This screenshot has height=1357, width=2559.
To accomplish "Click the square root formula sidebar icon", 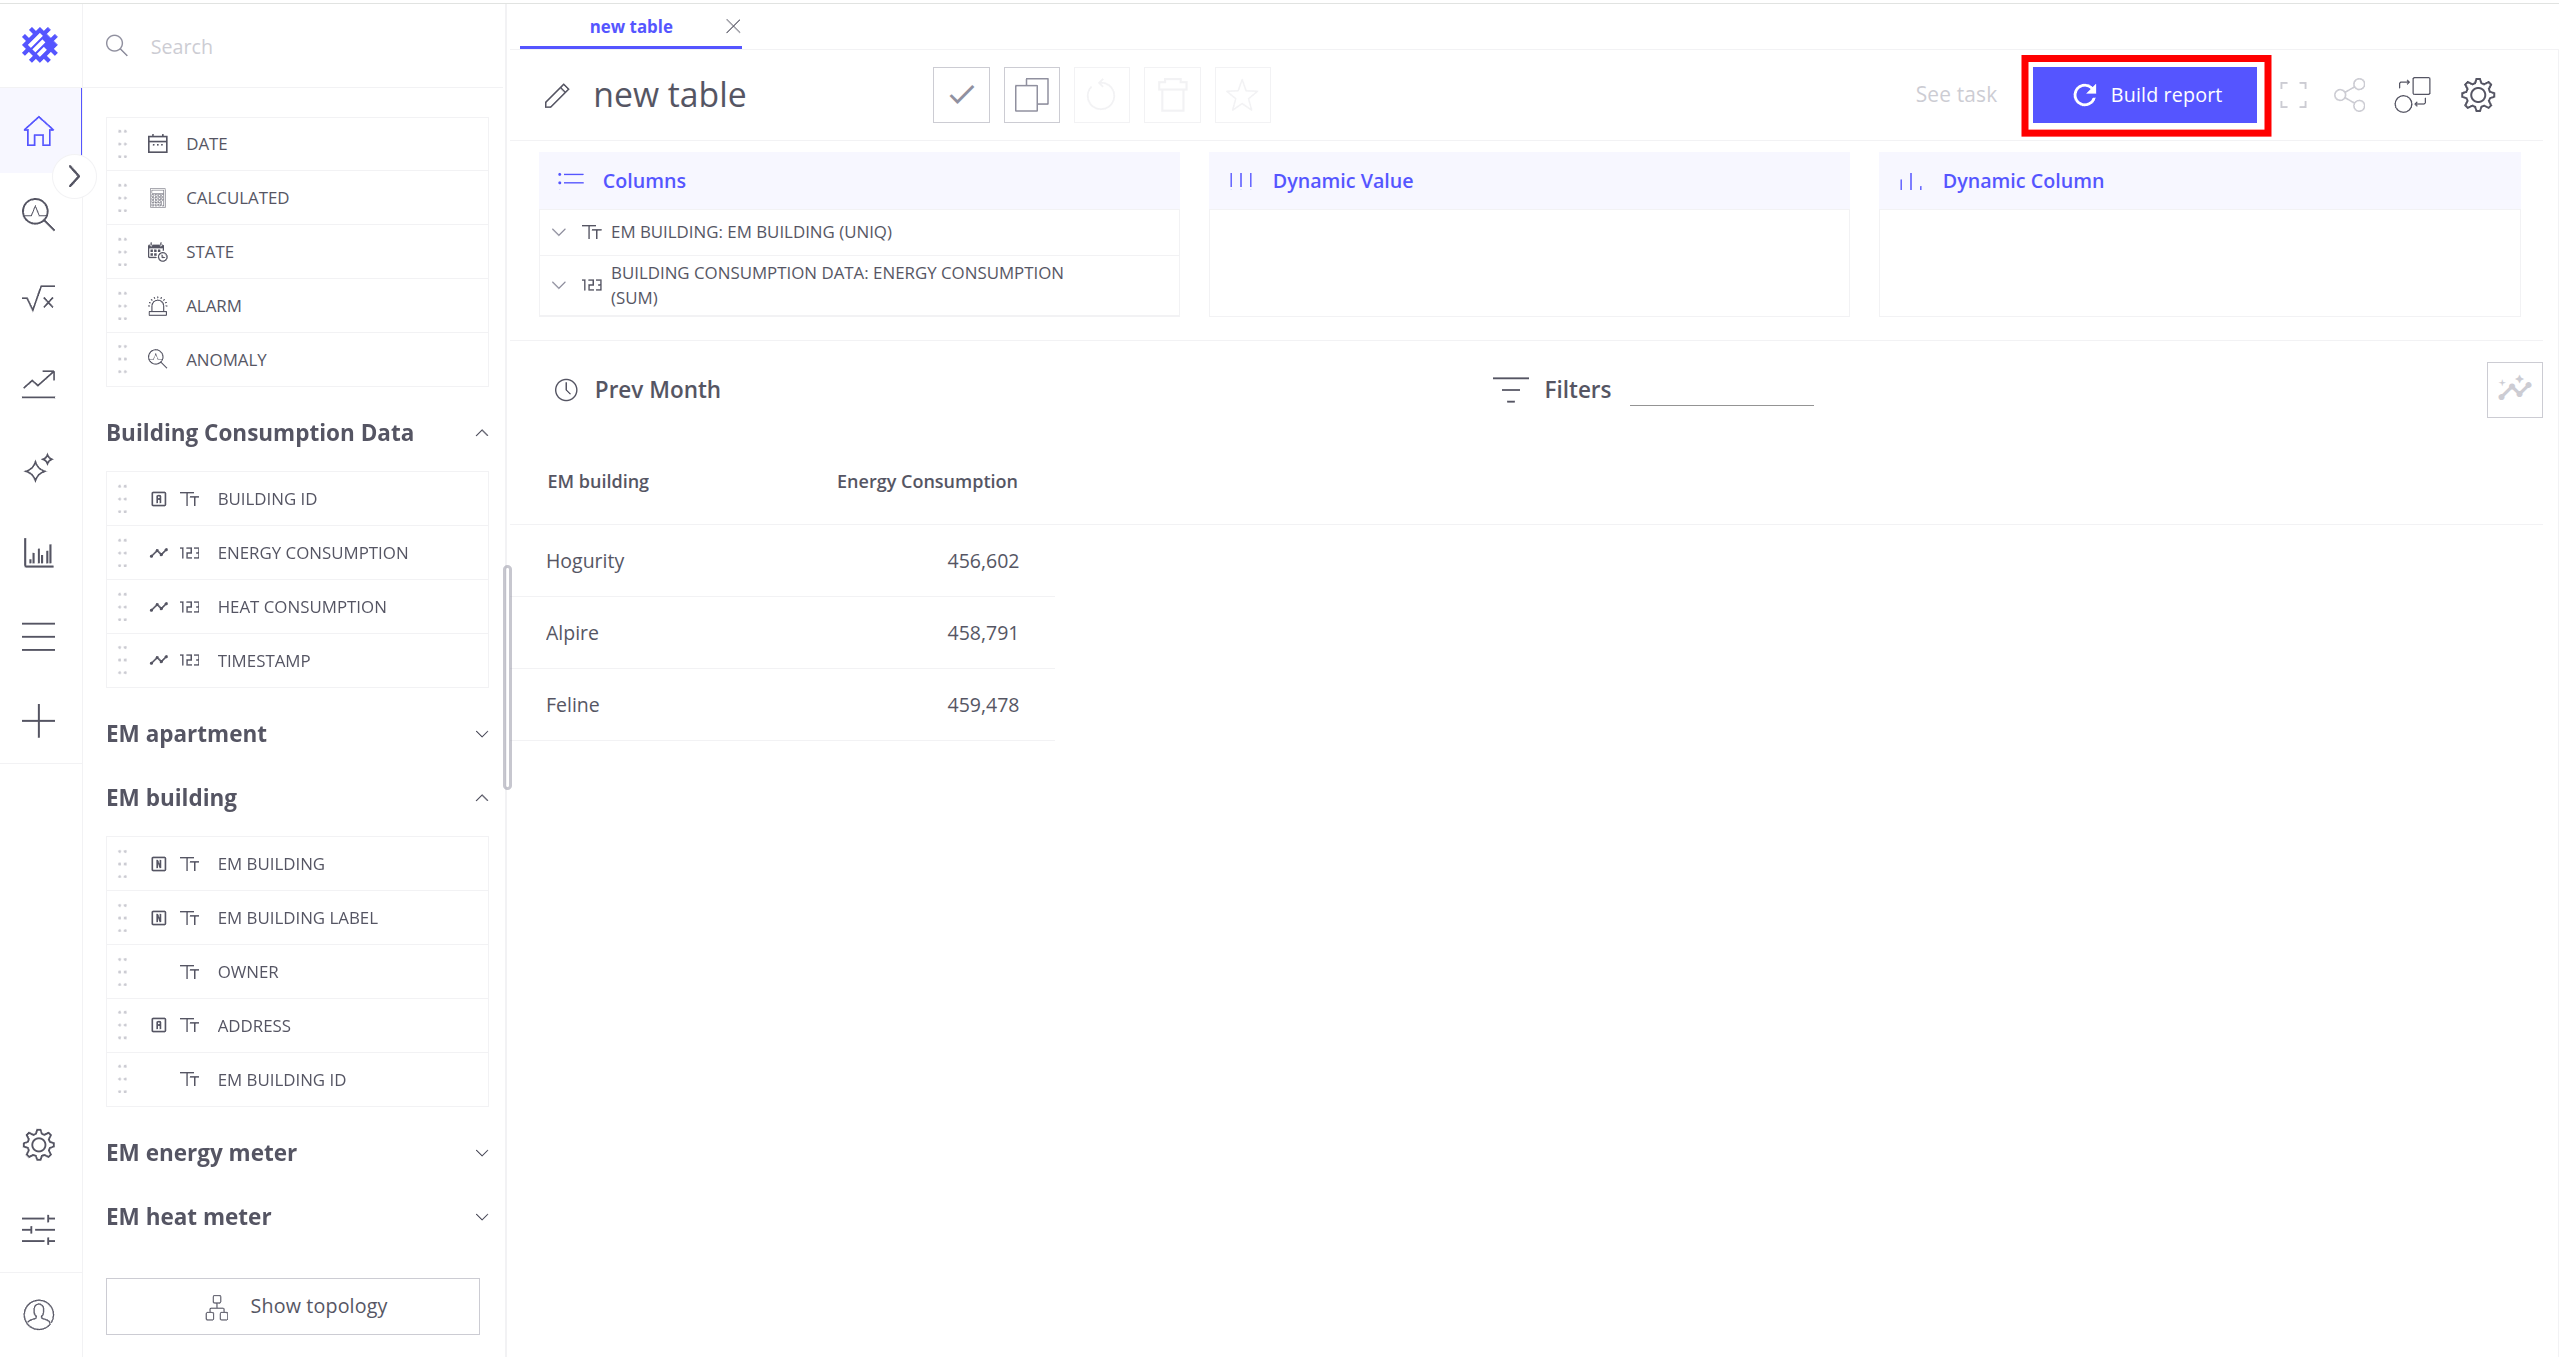I will [x=39, y=299].
